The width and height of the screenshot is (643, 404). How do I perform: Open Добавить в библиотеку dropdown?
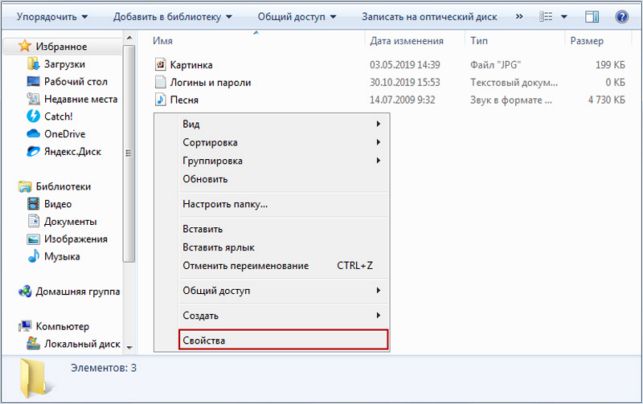coord(173,17)
